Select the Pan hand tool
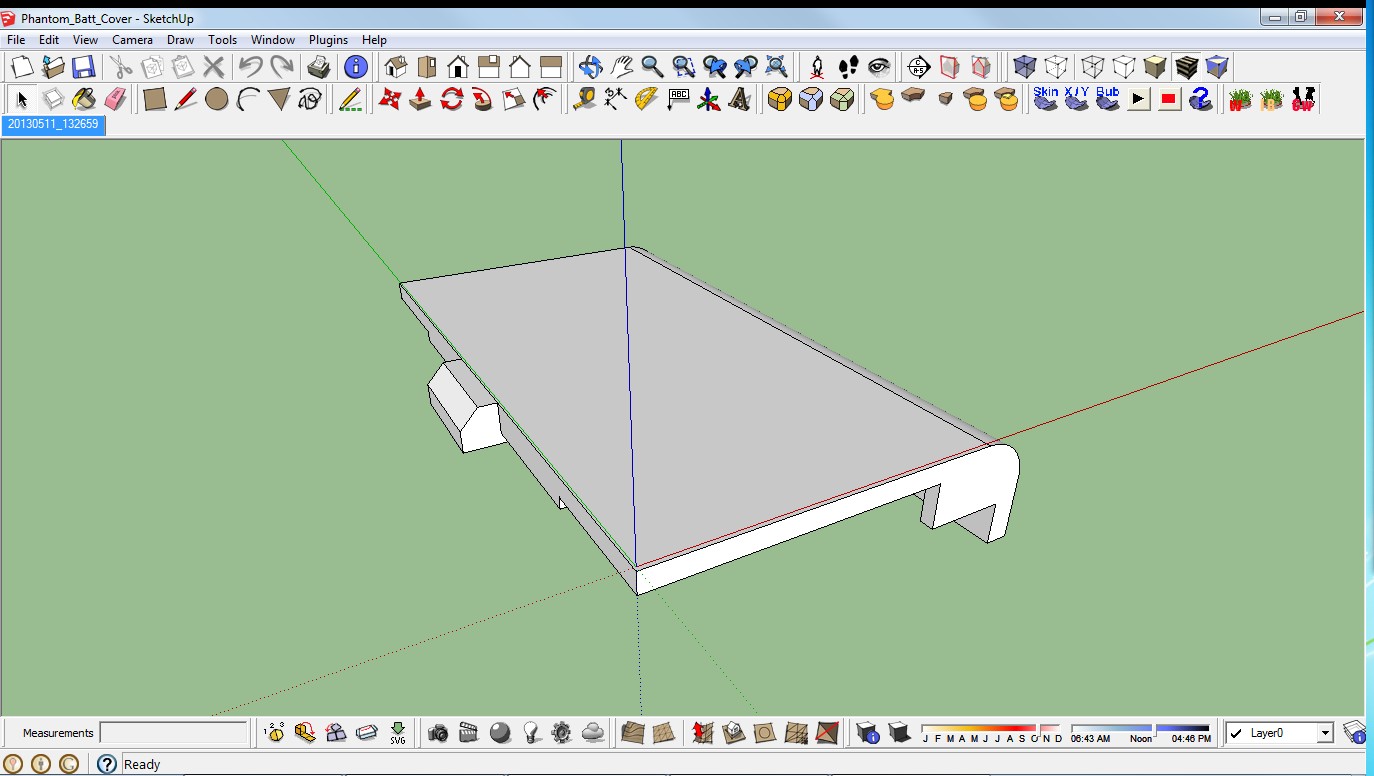The image size is (1374, 776). [x=622, y=67]
